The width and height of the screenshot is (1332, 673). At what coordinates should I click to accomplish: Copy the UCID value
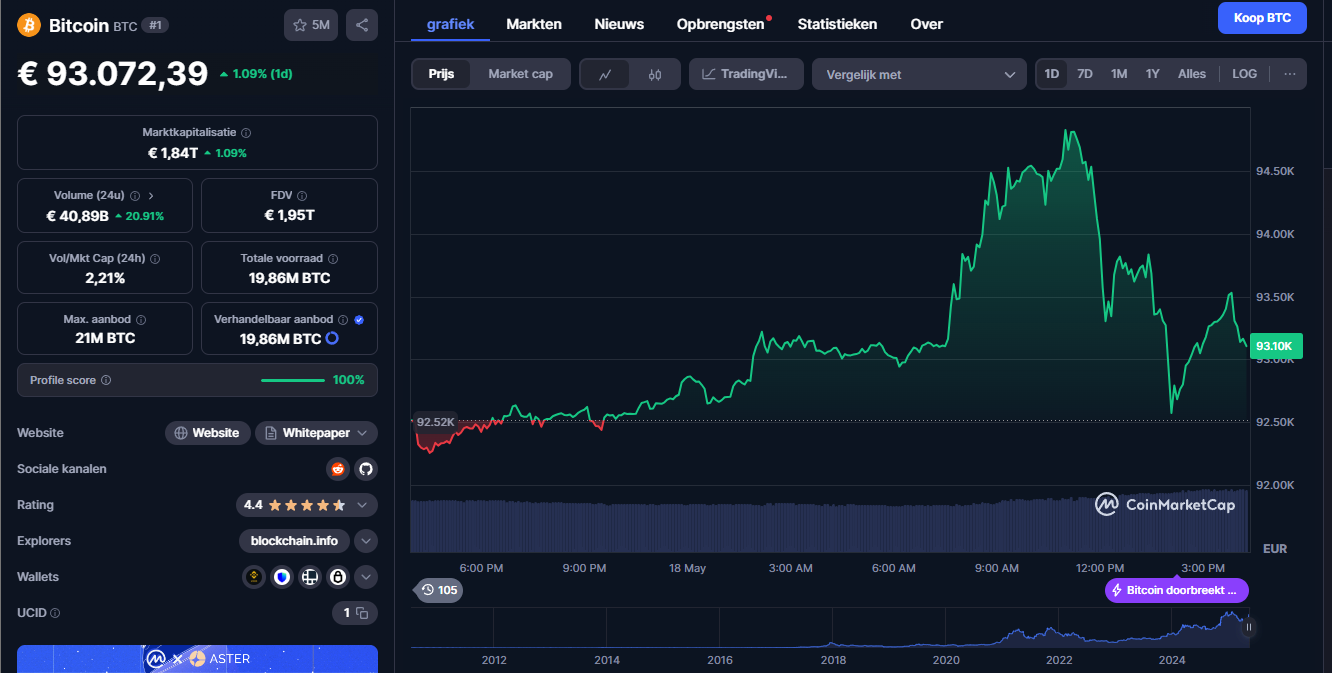point(362,613)
